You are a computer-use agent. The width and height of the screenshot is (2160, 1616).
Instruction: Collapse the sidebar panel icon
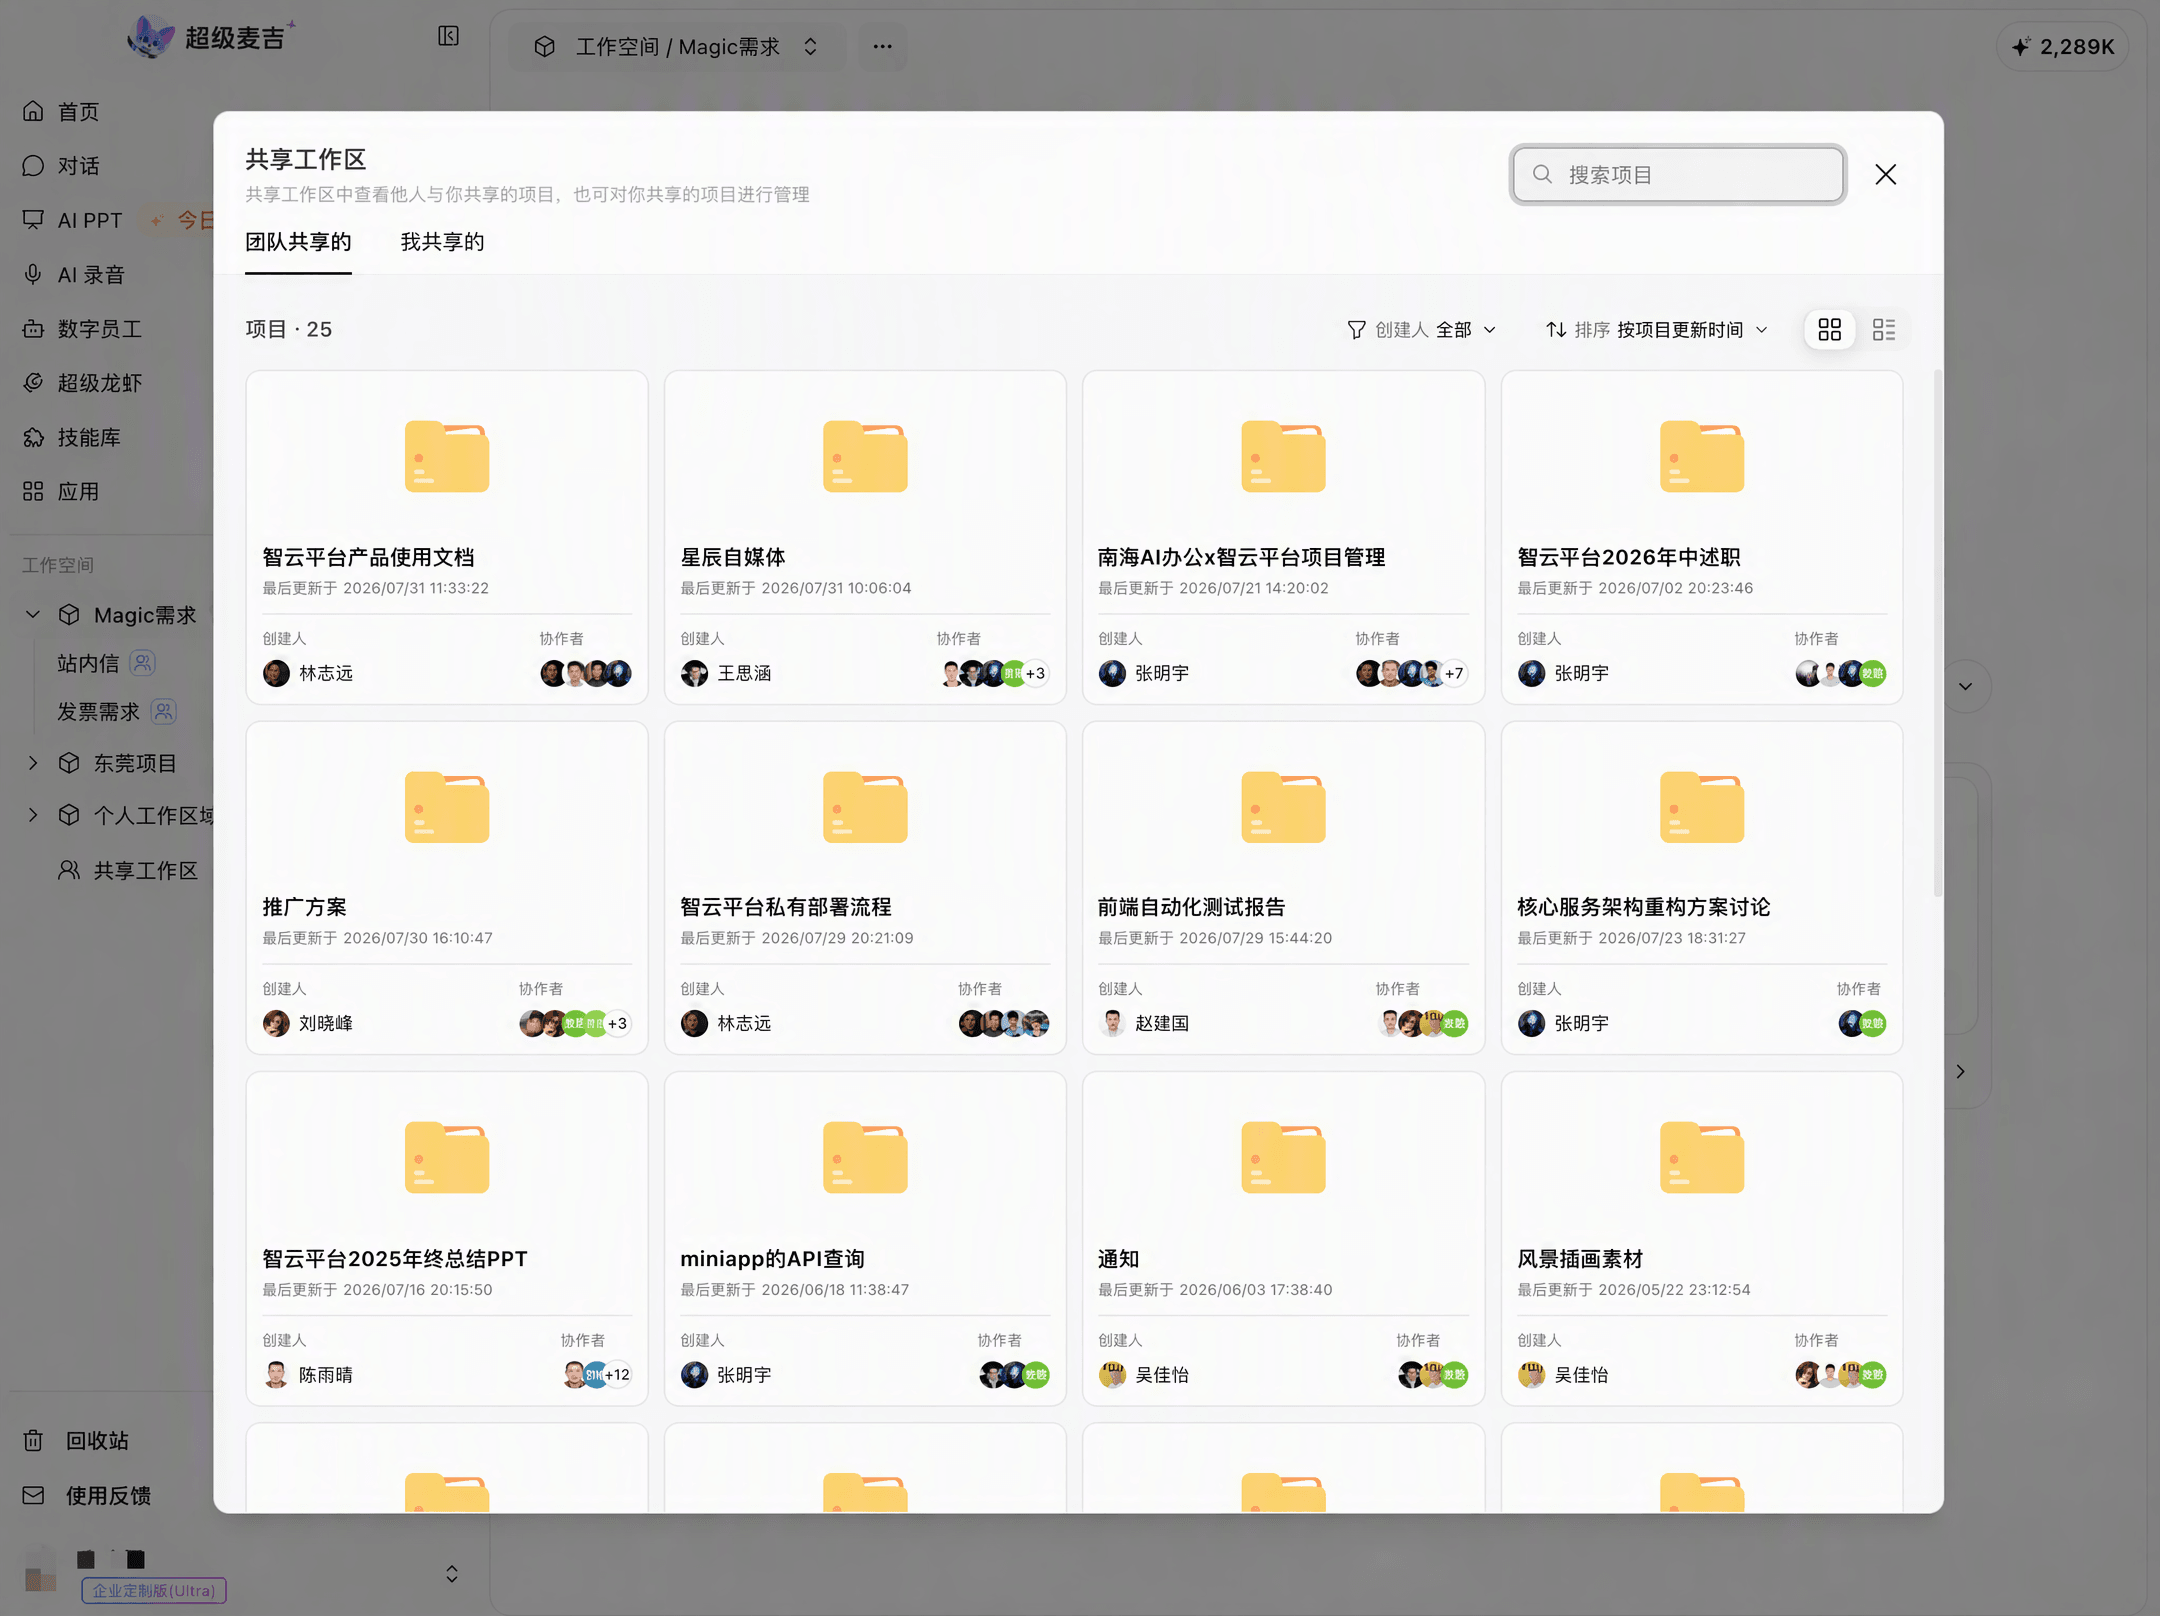448,36
